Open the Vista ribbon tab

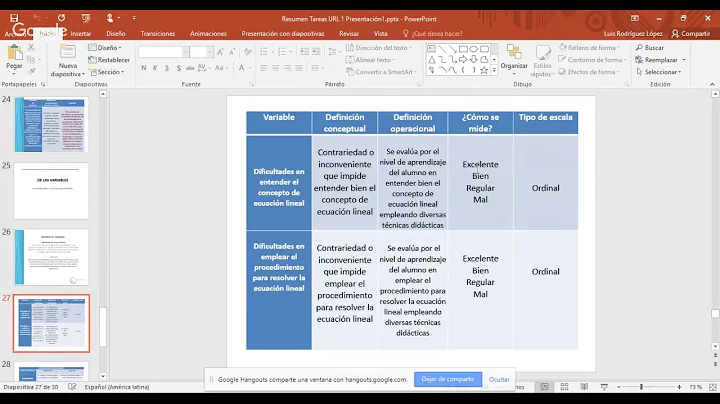point(380,34)
